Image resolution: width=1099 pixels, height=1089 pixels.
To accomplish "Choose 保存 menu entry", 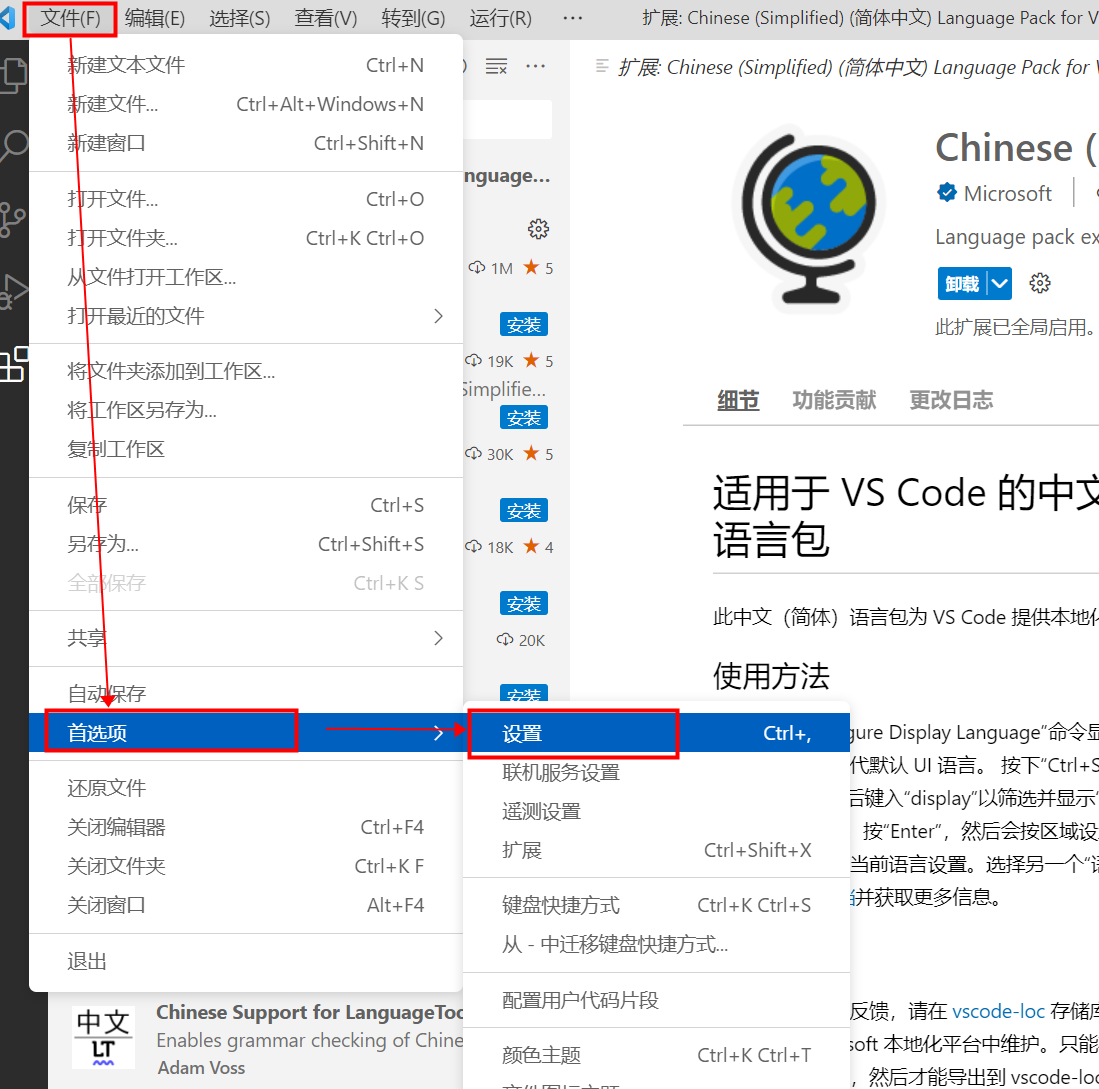I will (x=245, y=505).
